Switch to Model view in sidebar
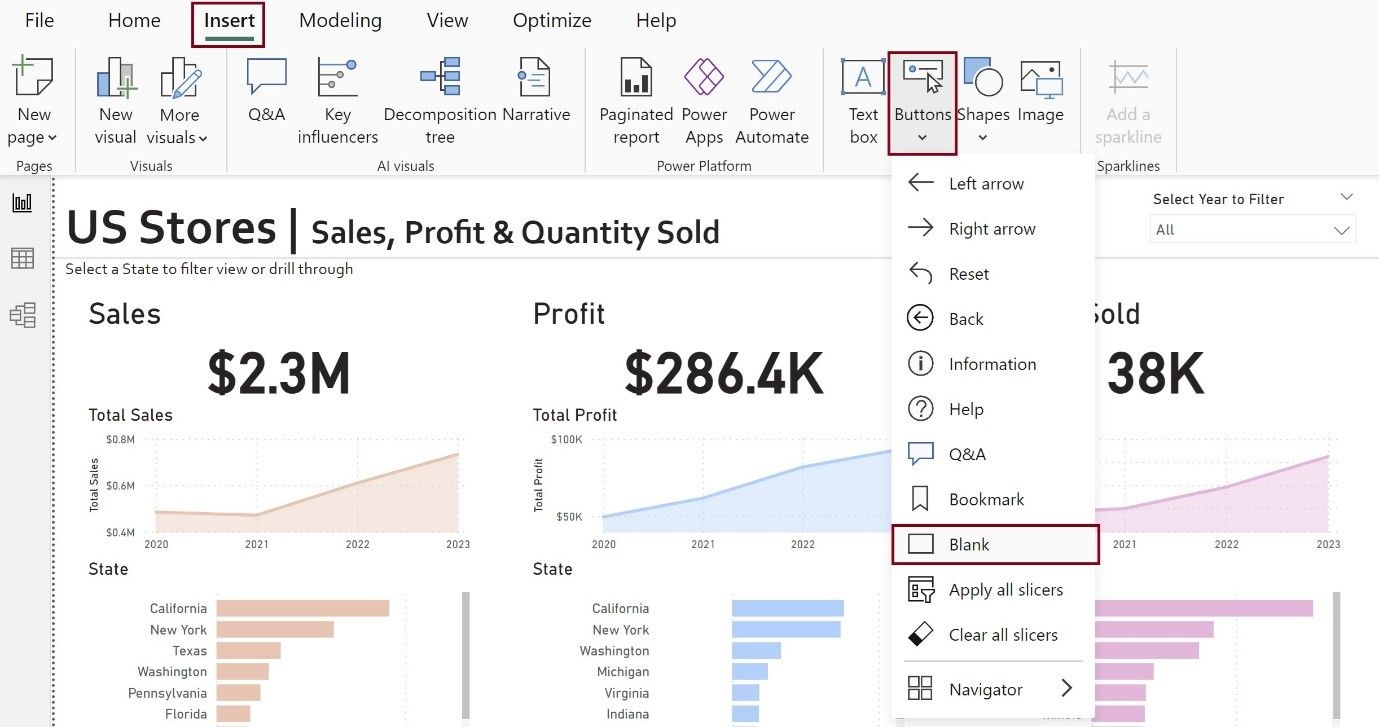Screen dimensions: 1379x727 pyautogui.click(x=22, y=316)
